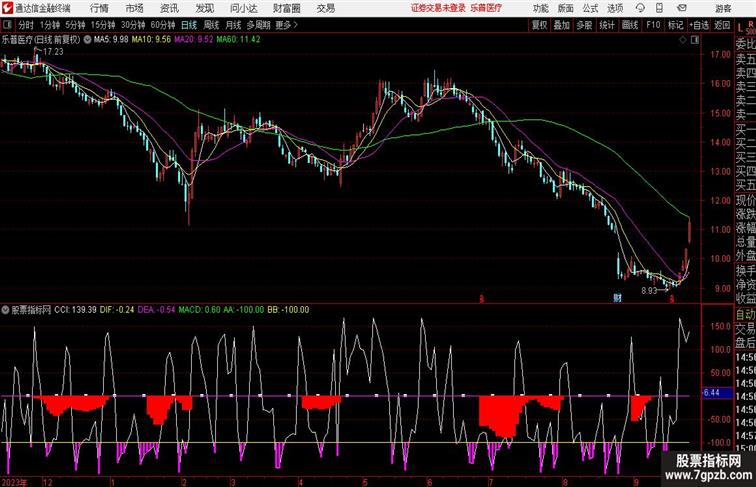Open the 选项 menu
This screenshot has height=487, width=756.
615,8
